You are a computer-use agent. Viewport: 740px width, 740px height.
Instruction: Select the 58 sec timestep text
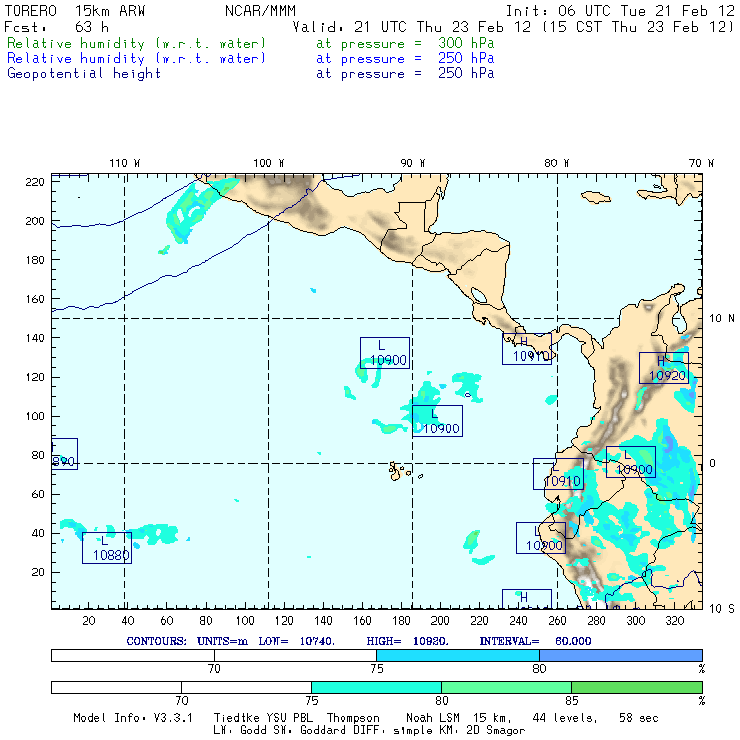(639, 718)
